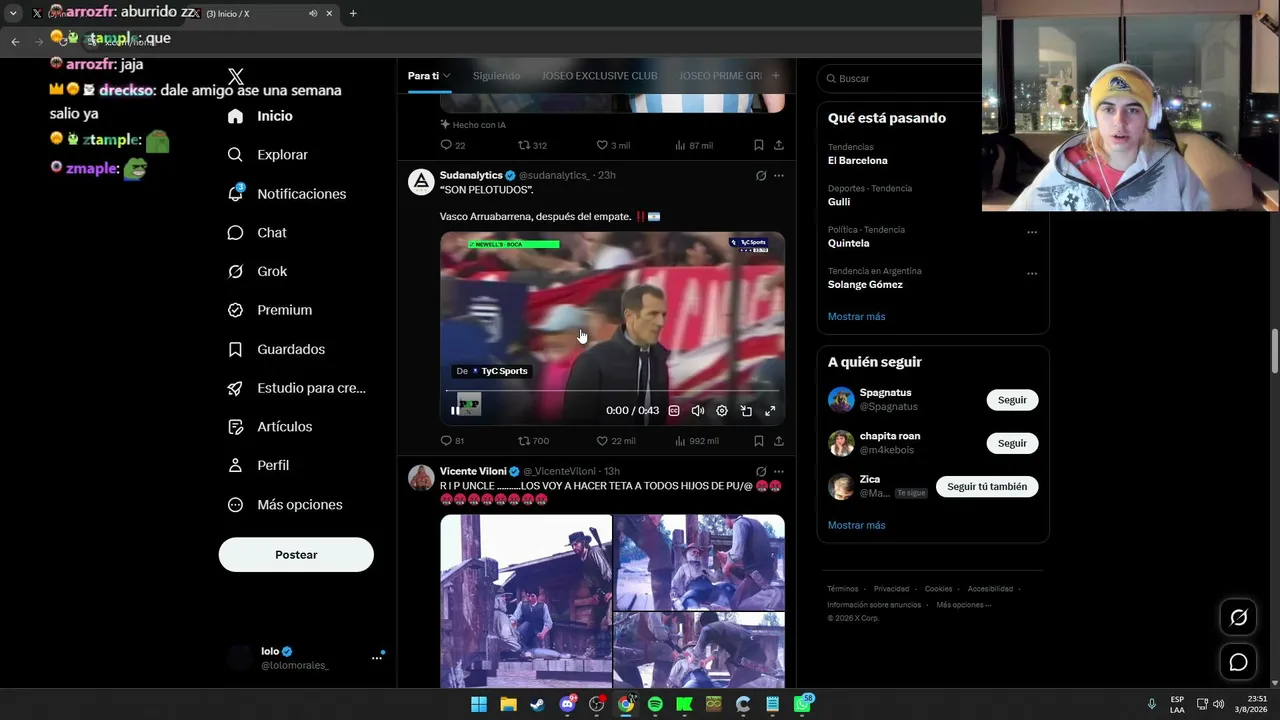The width and height of the screenshot is (1280, 720).
Task: Open a new browser tab
Action: click(x=353, y=13)
